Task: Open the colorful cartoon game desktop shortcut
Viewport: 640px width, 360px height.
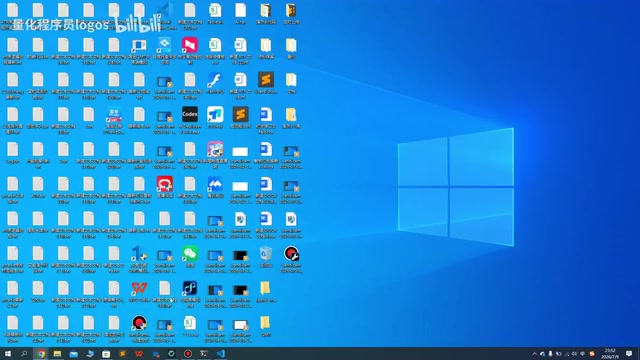Action: [x=215, y=149]
